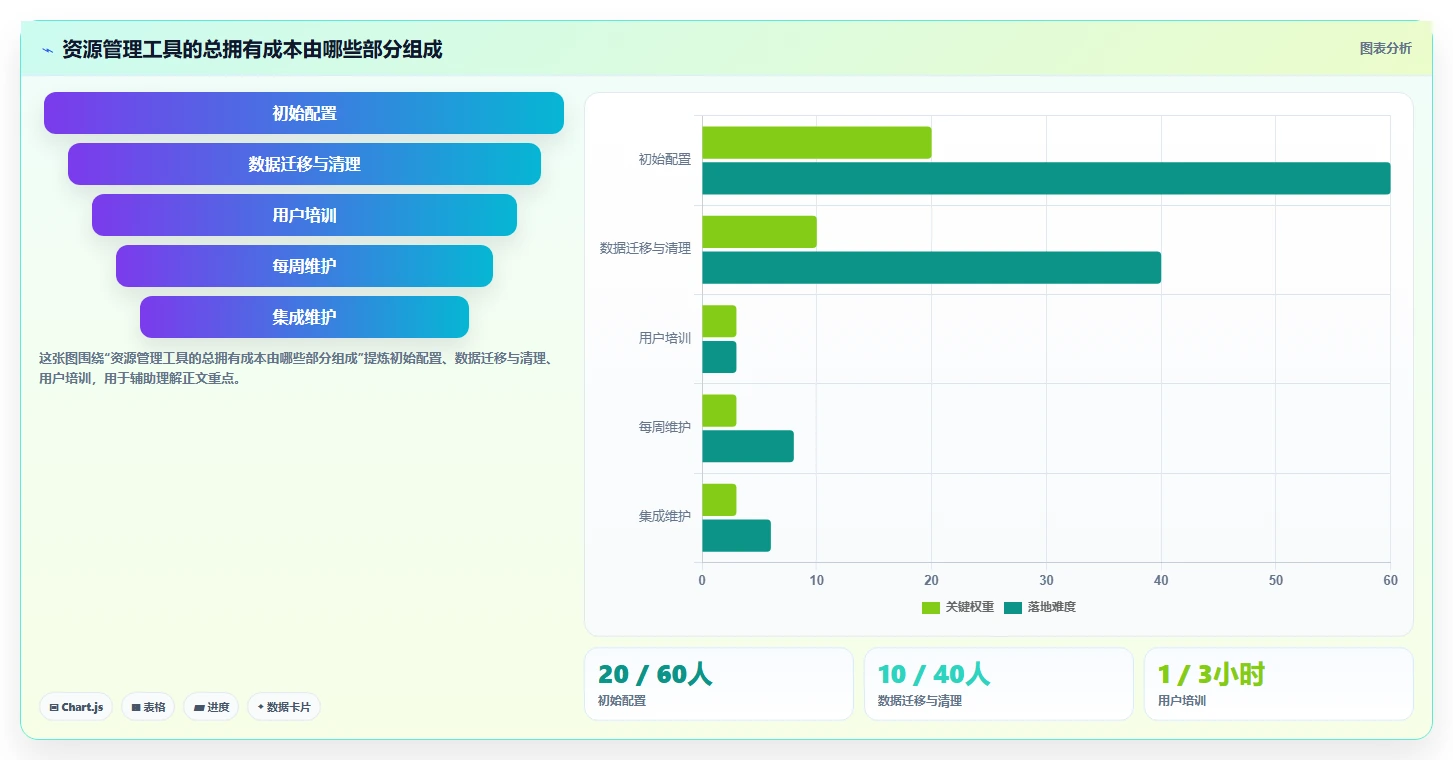1453x760 pixels.
Task: Click the teal bar for 用户培训
Action: pos(719,357)
